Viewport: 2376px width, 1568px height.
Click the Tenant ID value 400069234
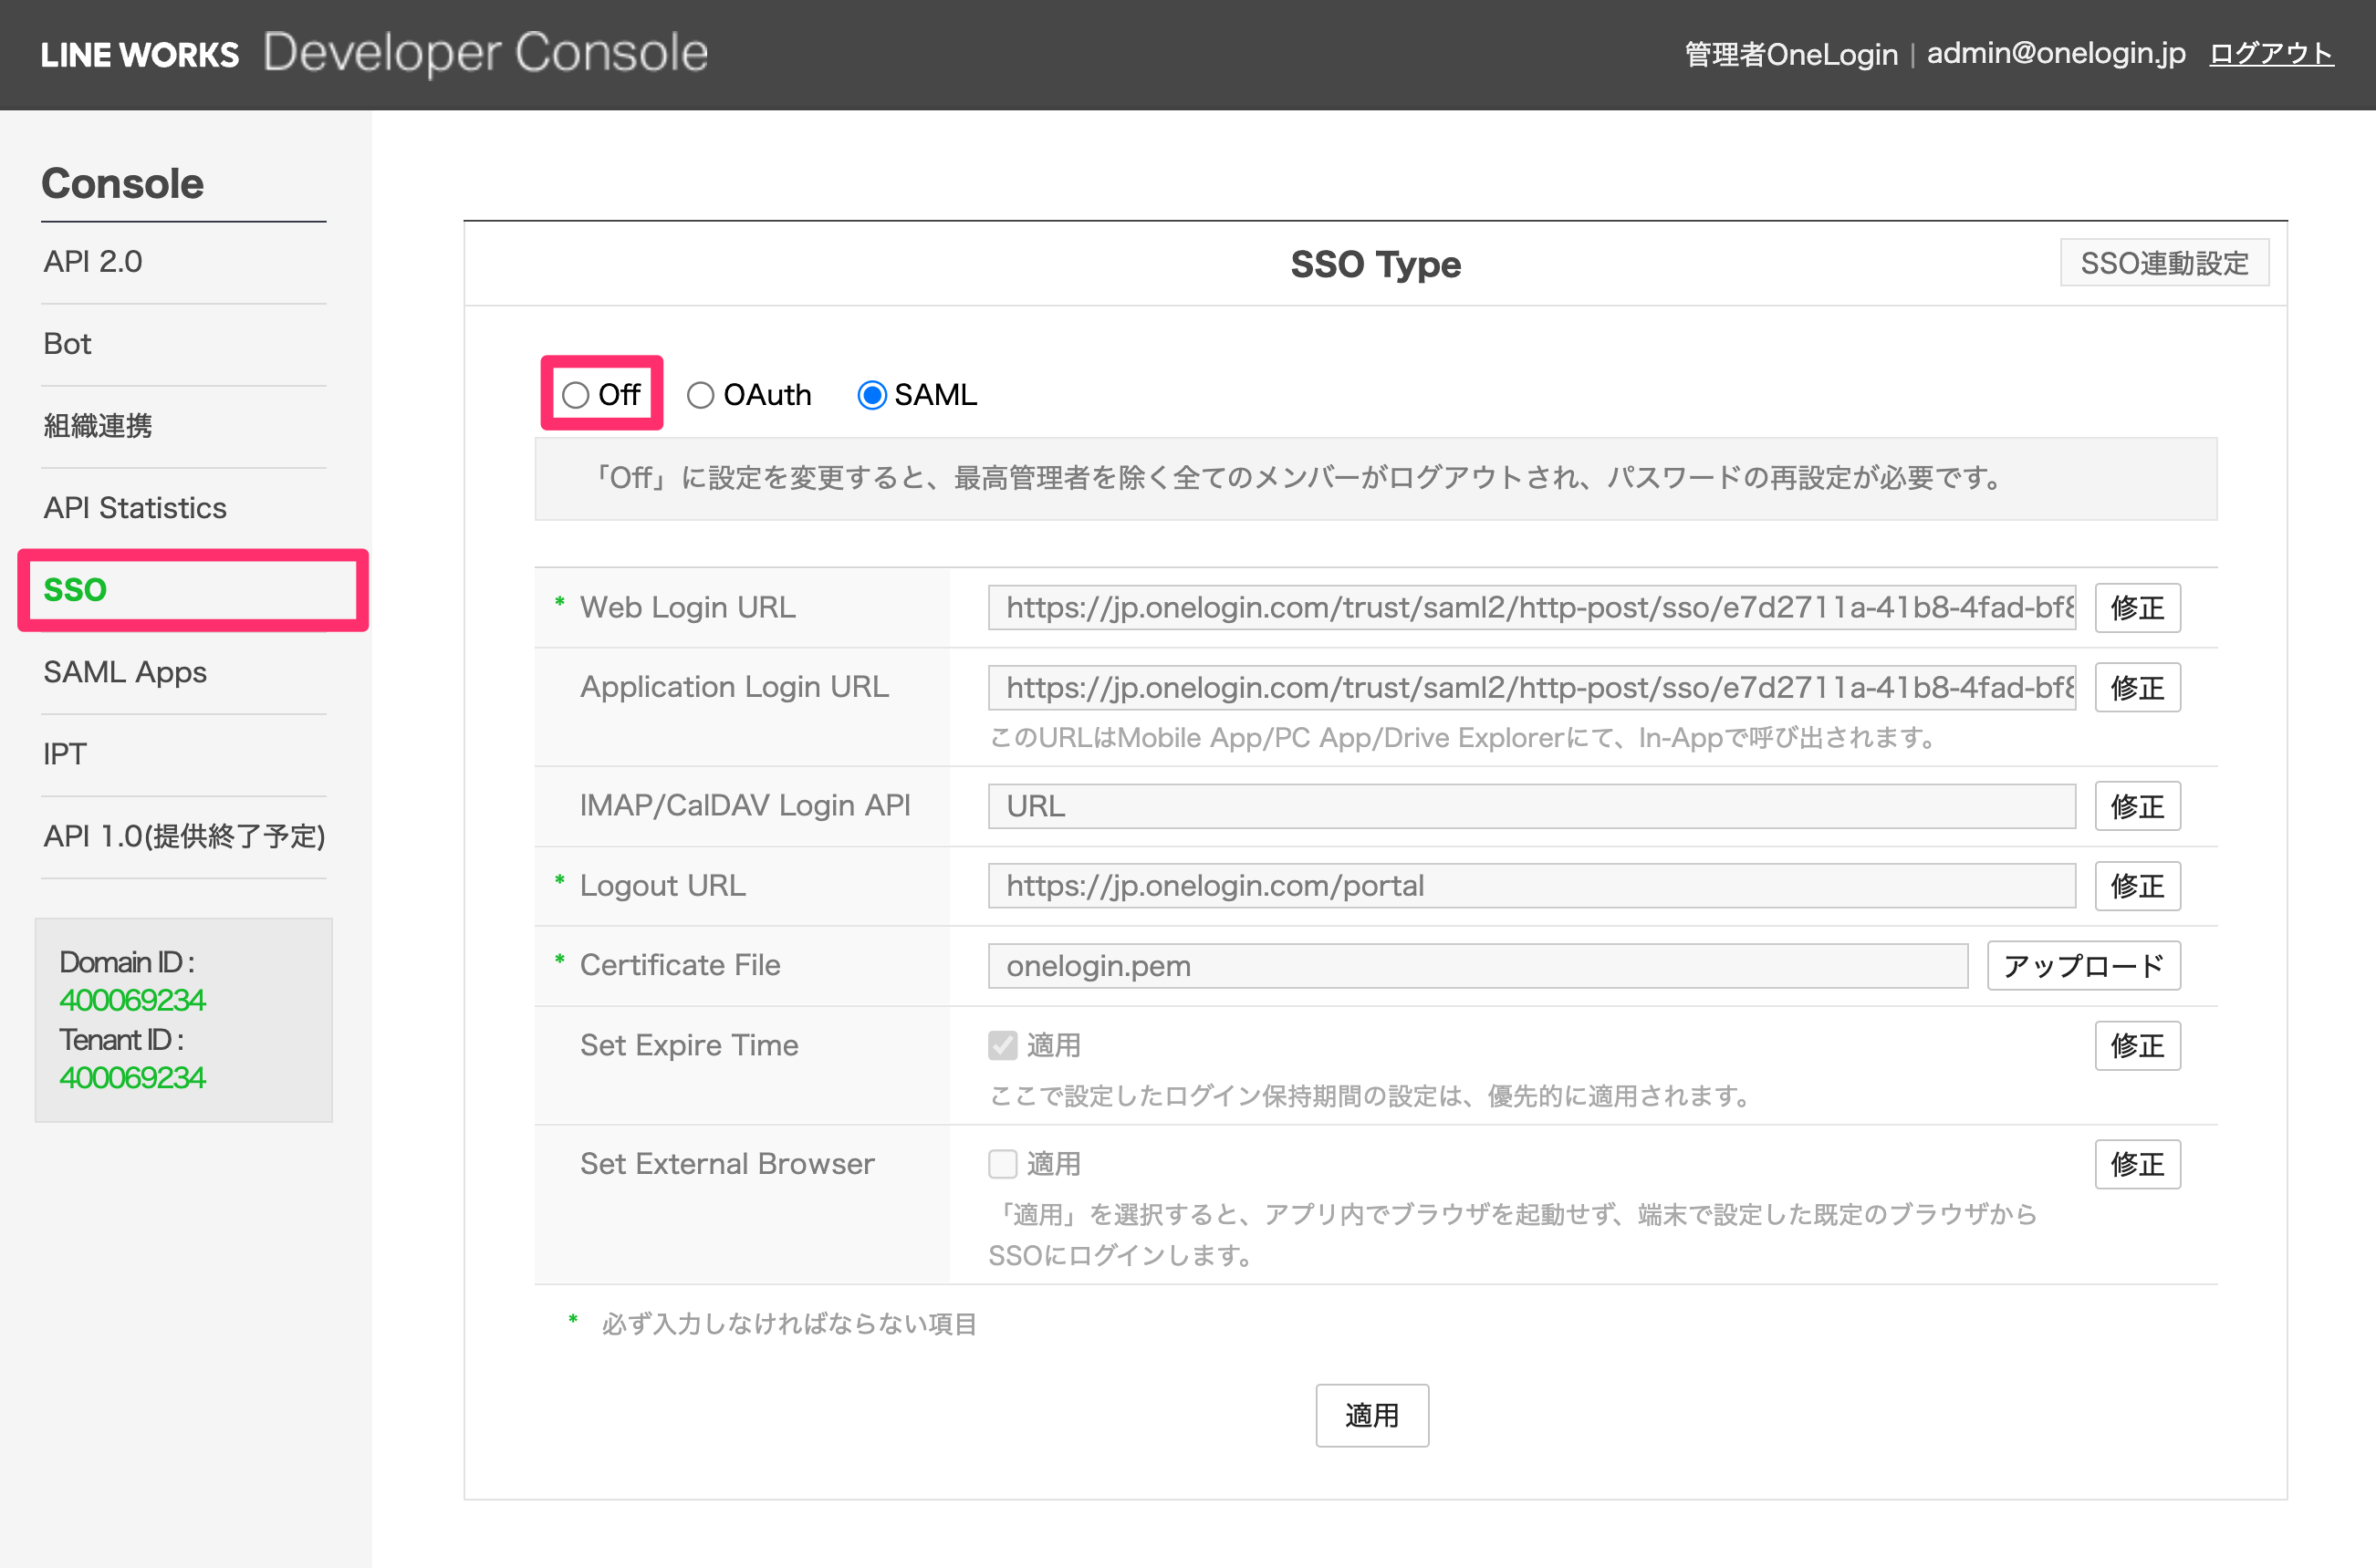pos(132,1077)
